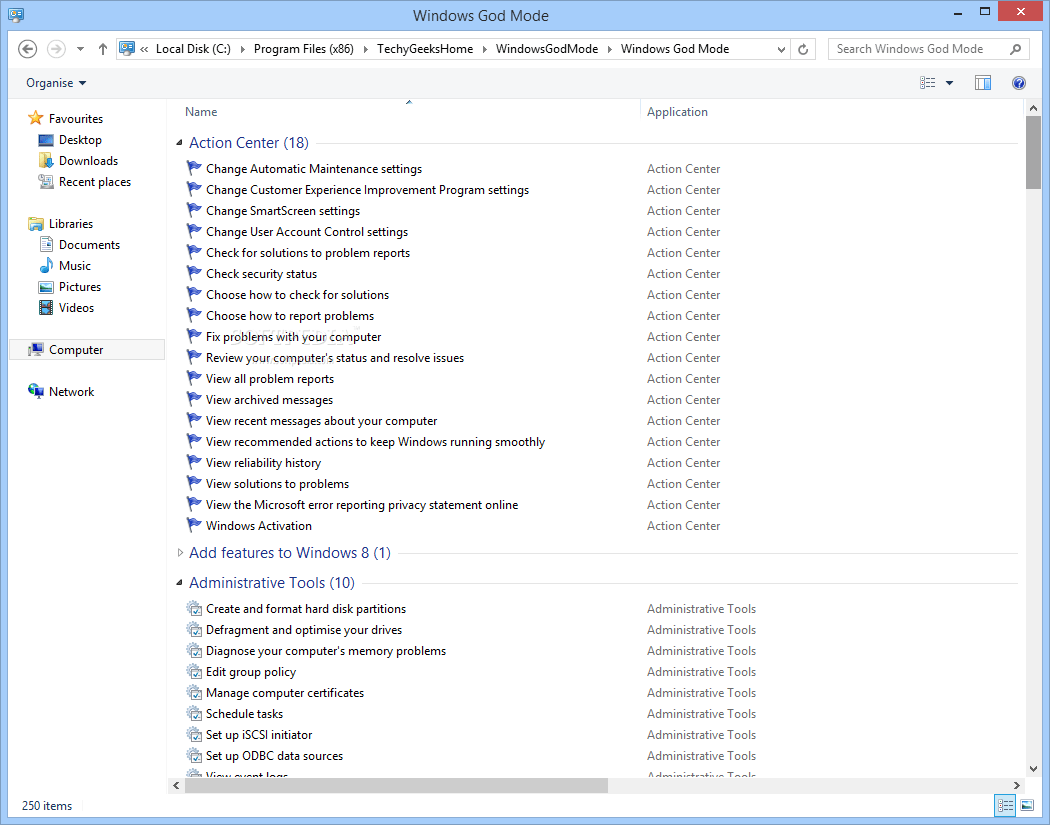Open the address bar history dropdown

point(780,48)
